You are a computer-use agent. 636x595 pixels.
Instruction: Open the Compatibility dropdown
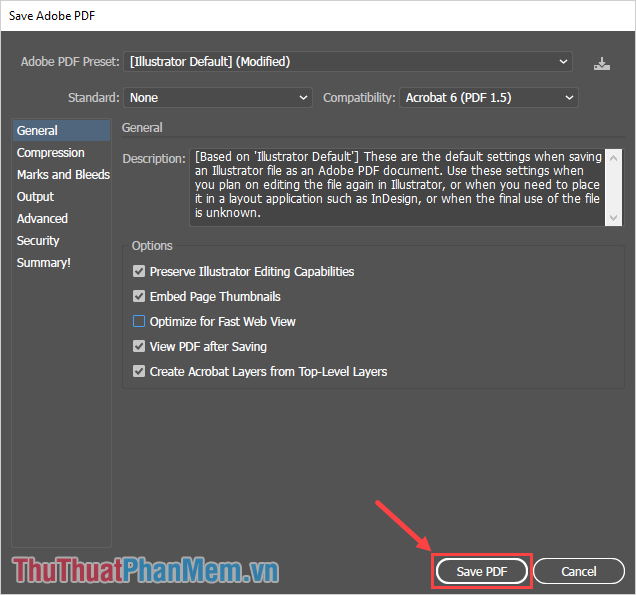(x=489, y=98)
